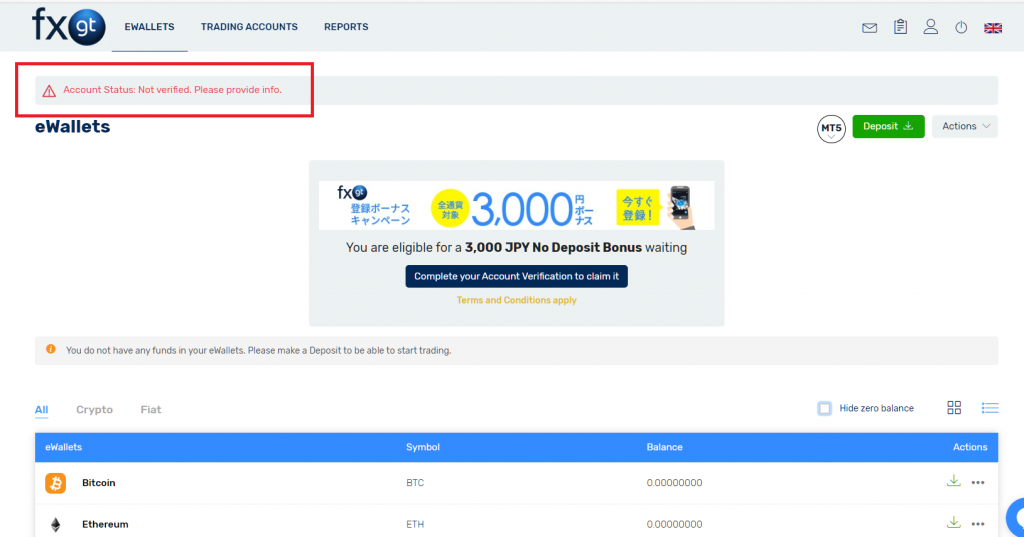This screenshot has height=537, width=1024.
Task: Click the Bitcoin wallet name
Action: pyautogui.click(x=99, y=483)
